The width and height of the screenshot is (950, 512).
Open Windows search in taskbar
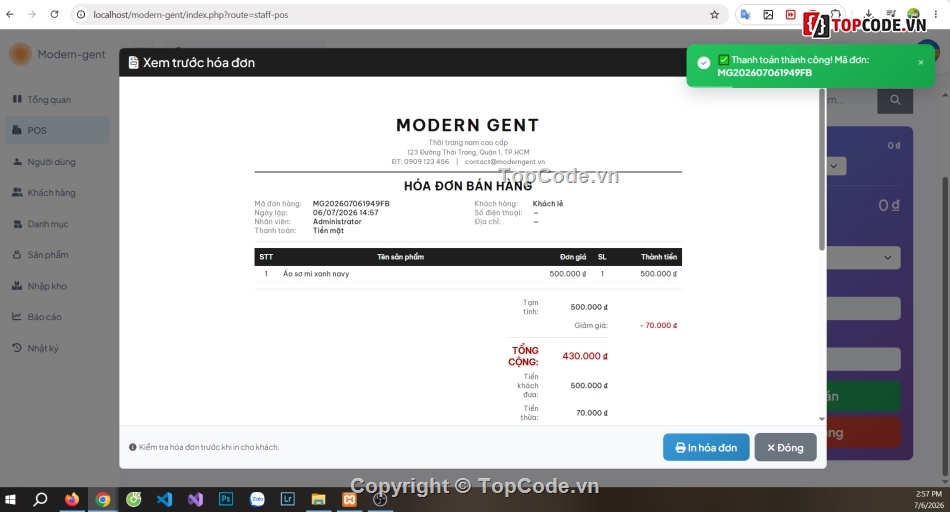(x=40, y=499)
